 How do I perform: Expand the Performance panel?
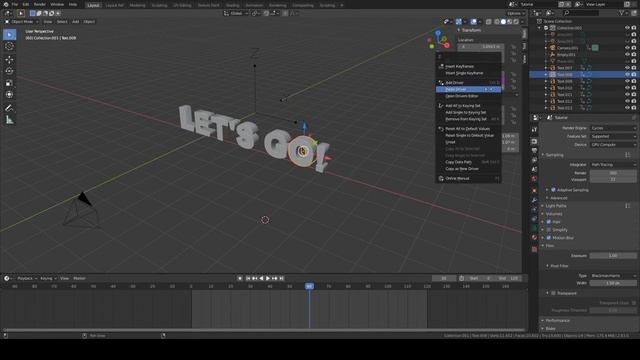point(557,320)
